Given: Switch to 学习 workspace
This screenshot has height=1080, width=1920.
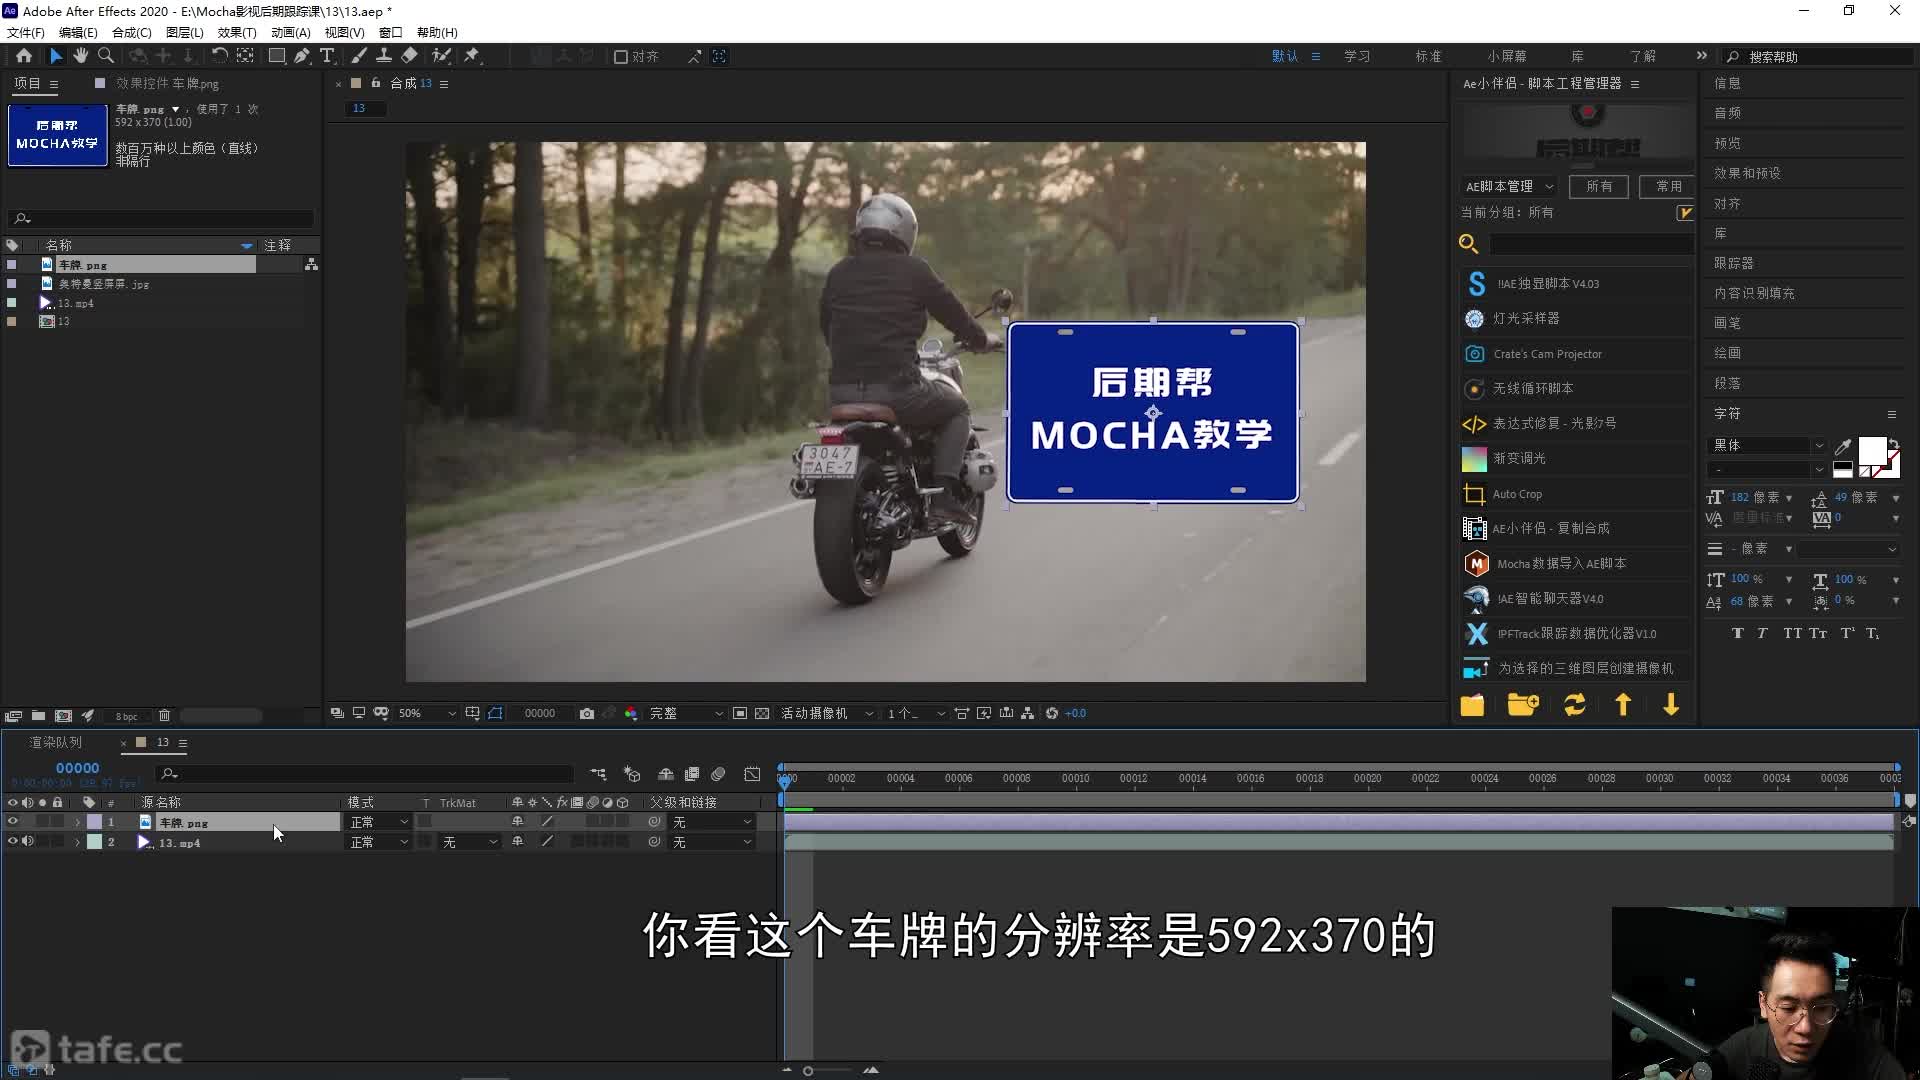Looking at the screenshot, I should [x=1357, y=57].
